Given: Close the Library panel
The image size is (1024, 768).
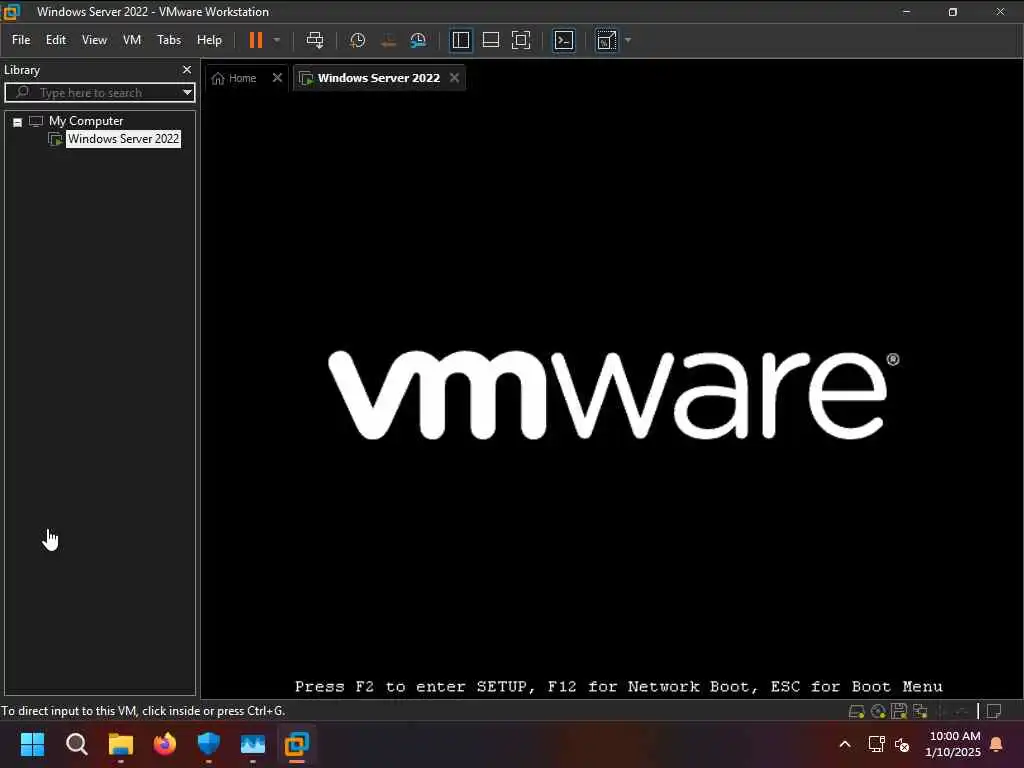Looking at the screenshot, I should [x=187, y=69].
